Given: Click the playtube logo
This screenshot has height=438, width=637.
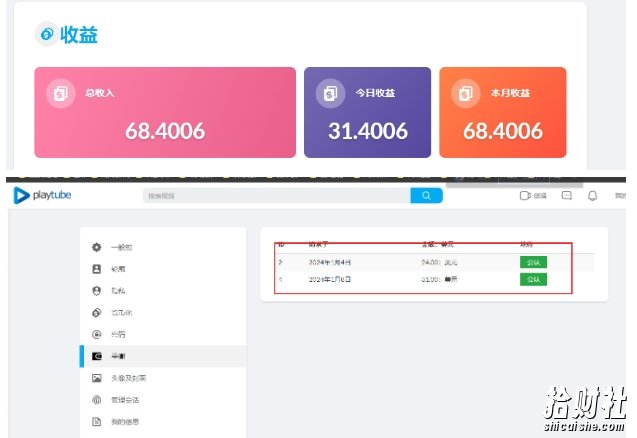Looking at the screenshot, I should 42,195.
